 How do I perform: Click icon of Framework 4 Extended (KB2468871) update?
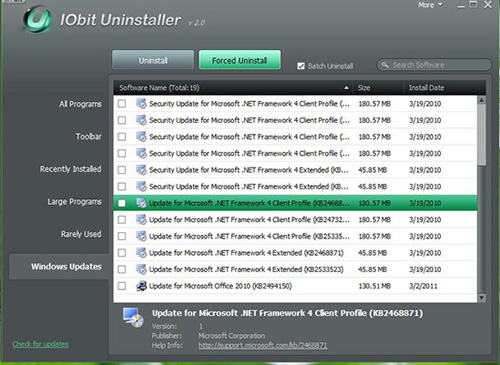point(141,253)
